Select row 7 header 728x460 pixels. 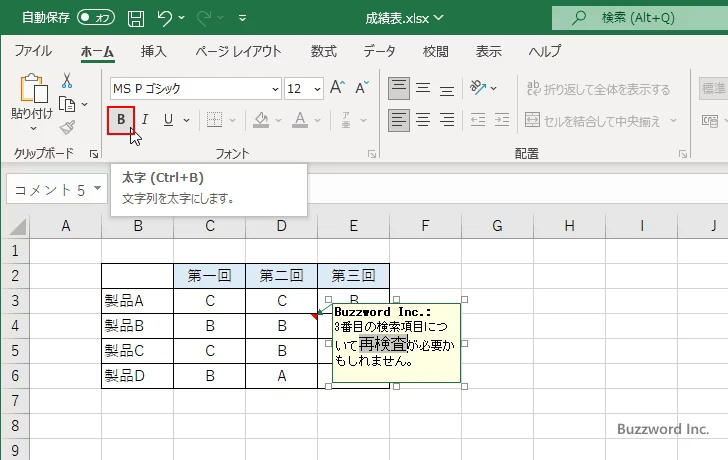15,400
